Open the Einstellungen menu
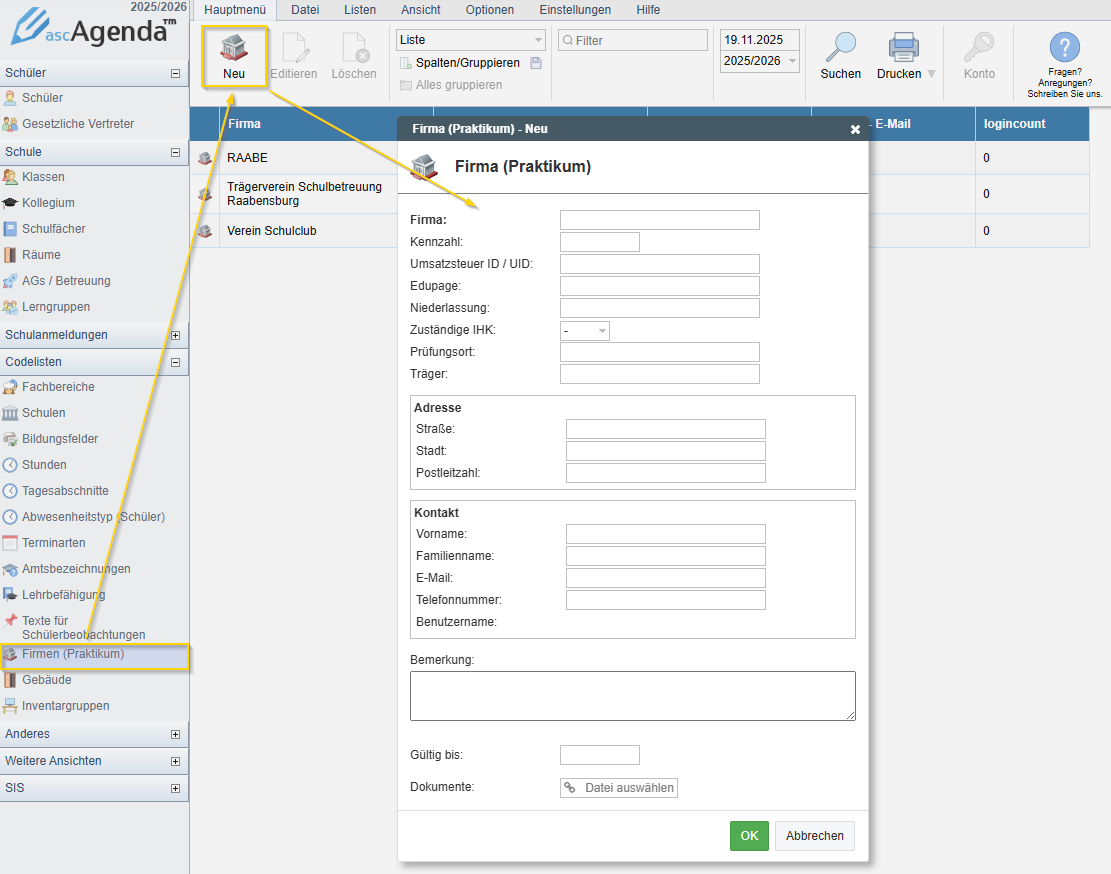The height and width of the screenshot is (874, 1111). coord(575,10)
